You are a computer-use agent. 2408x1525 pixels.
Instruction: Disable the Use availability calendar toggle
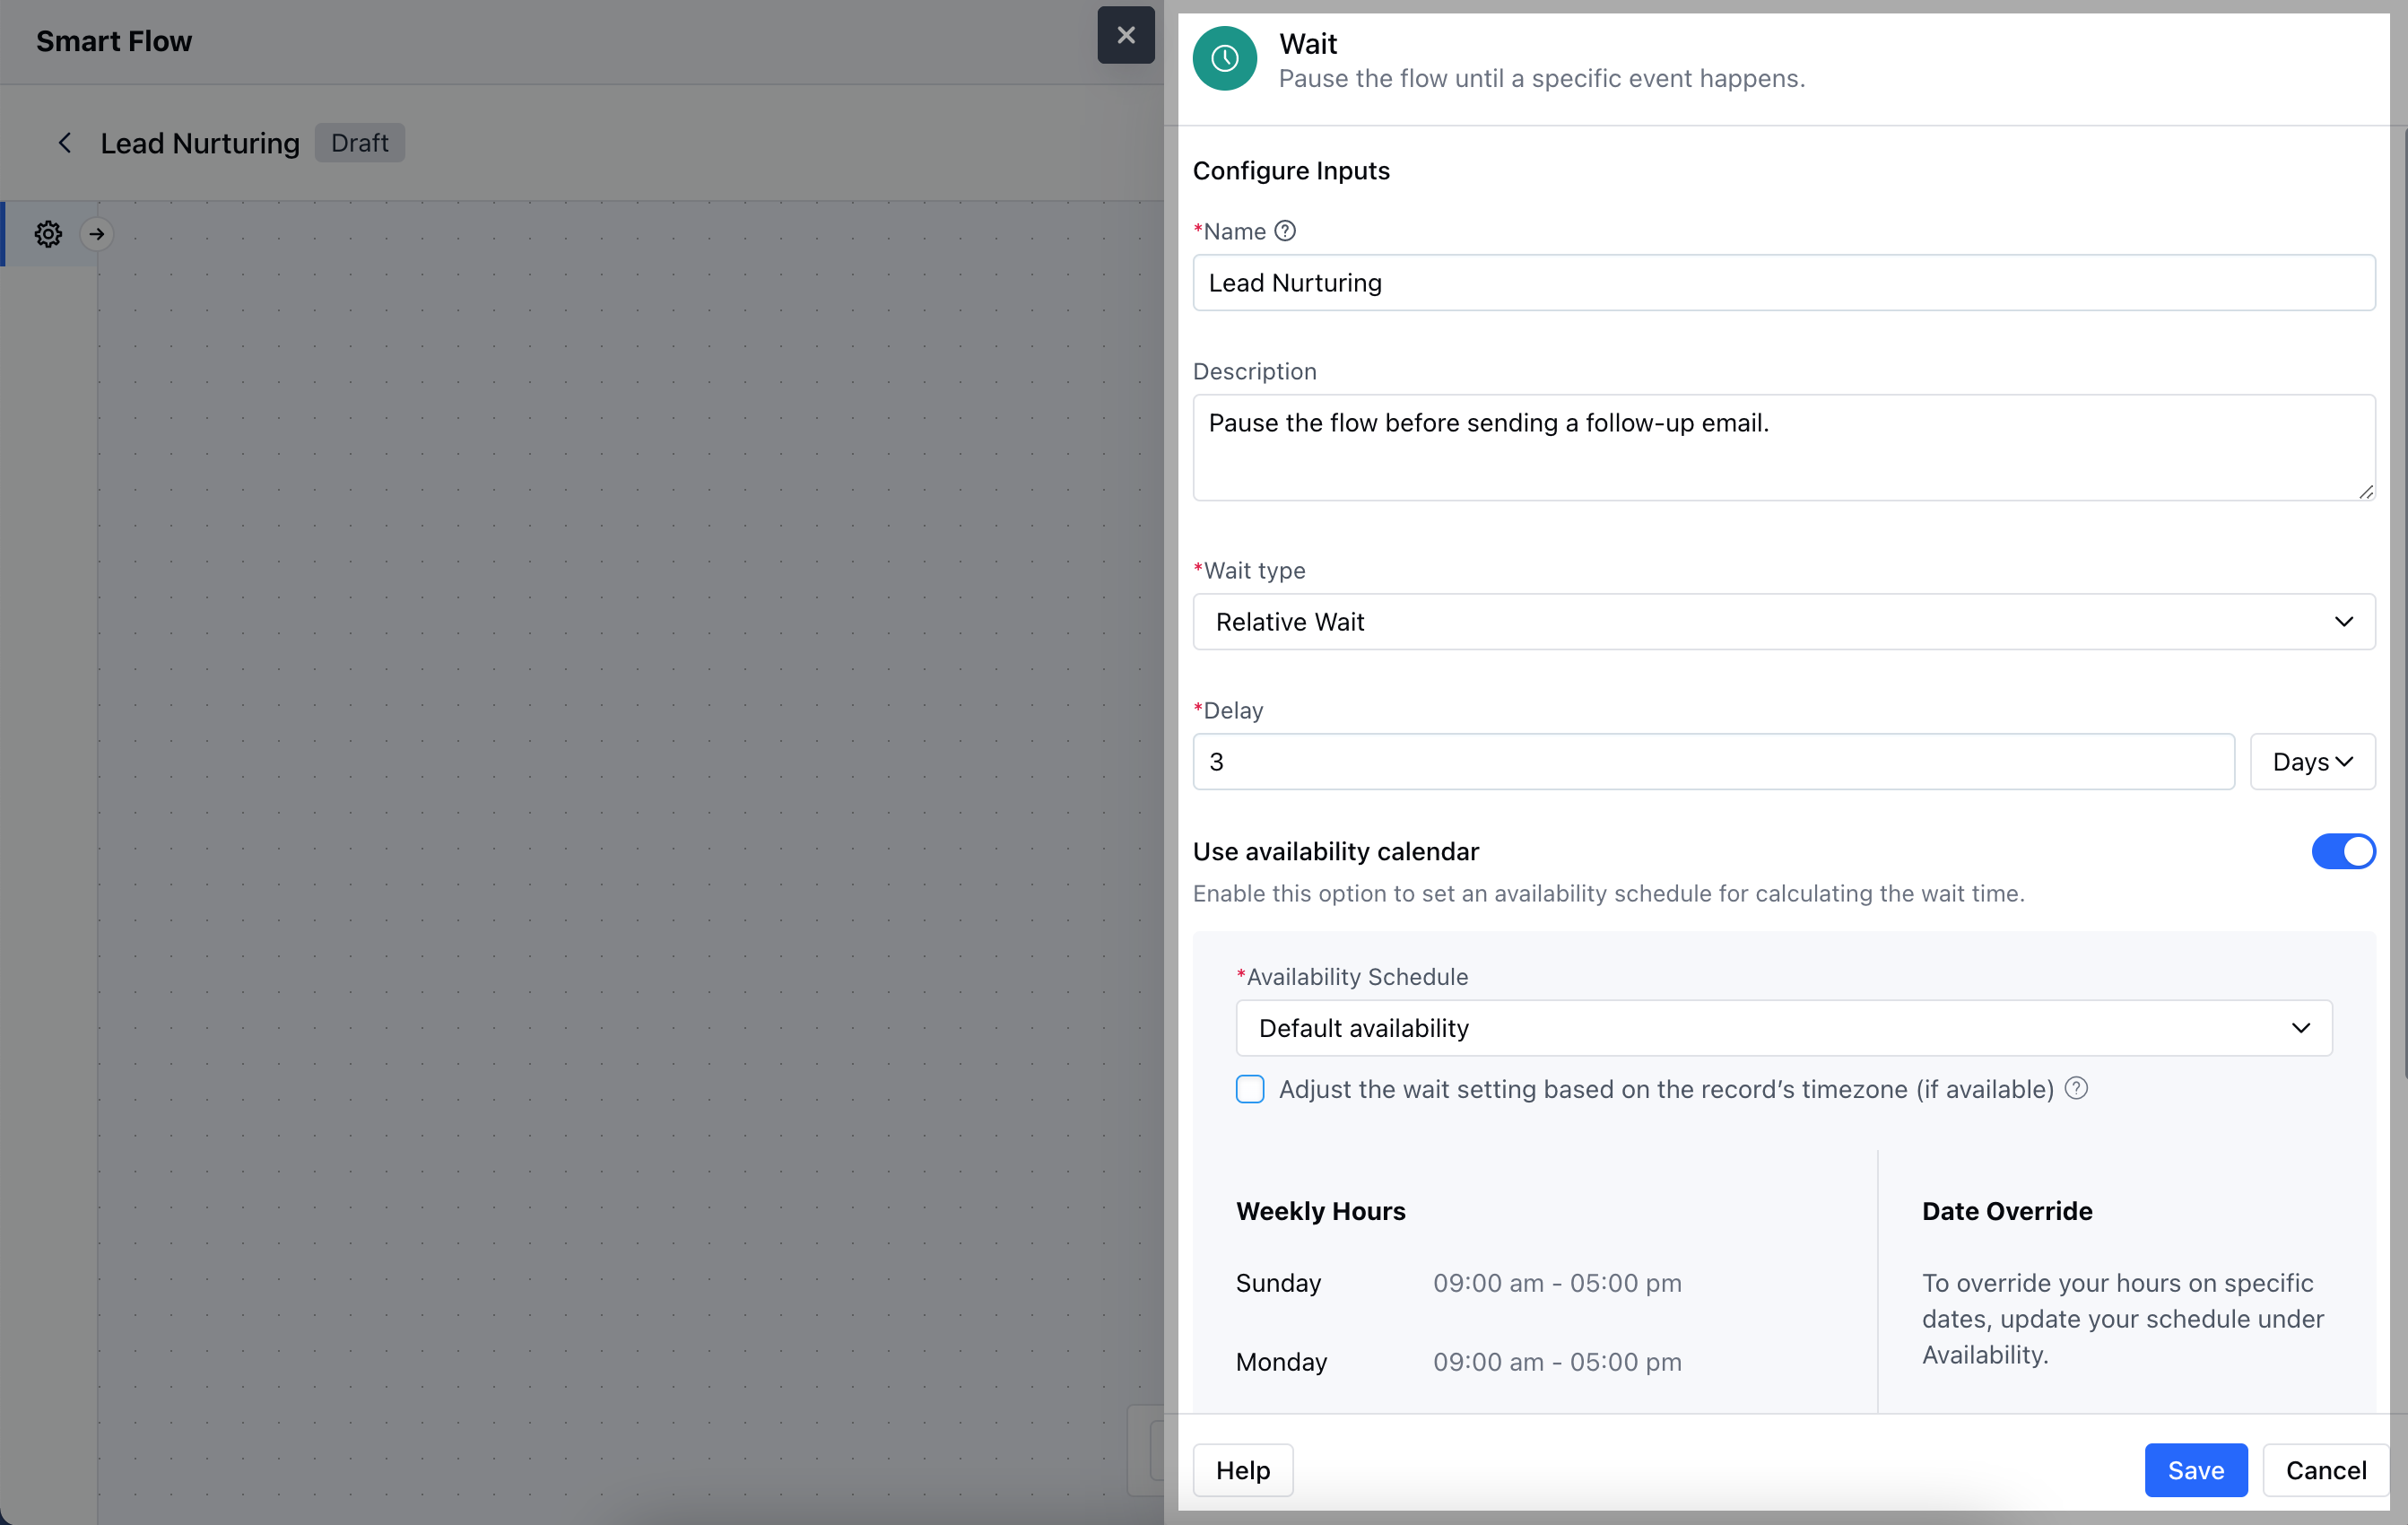coord(2342,851)
